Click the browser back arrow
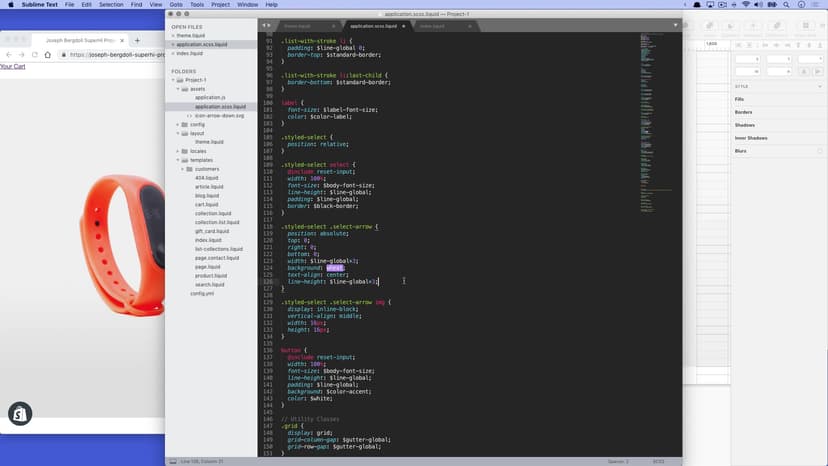828x466 pixels. tap(8, 55)
